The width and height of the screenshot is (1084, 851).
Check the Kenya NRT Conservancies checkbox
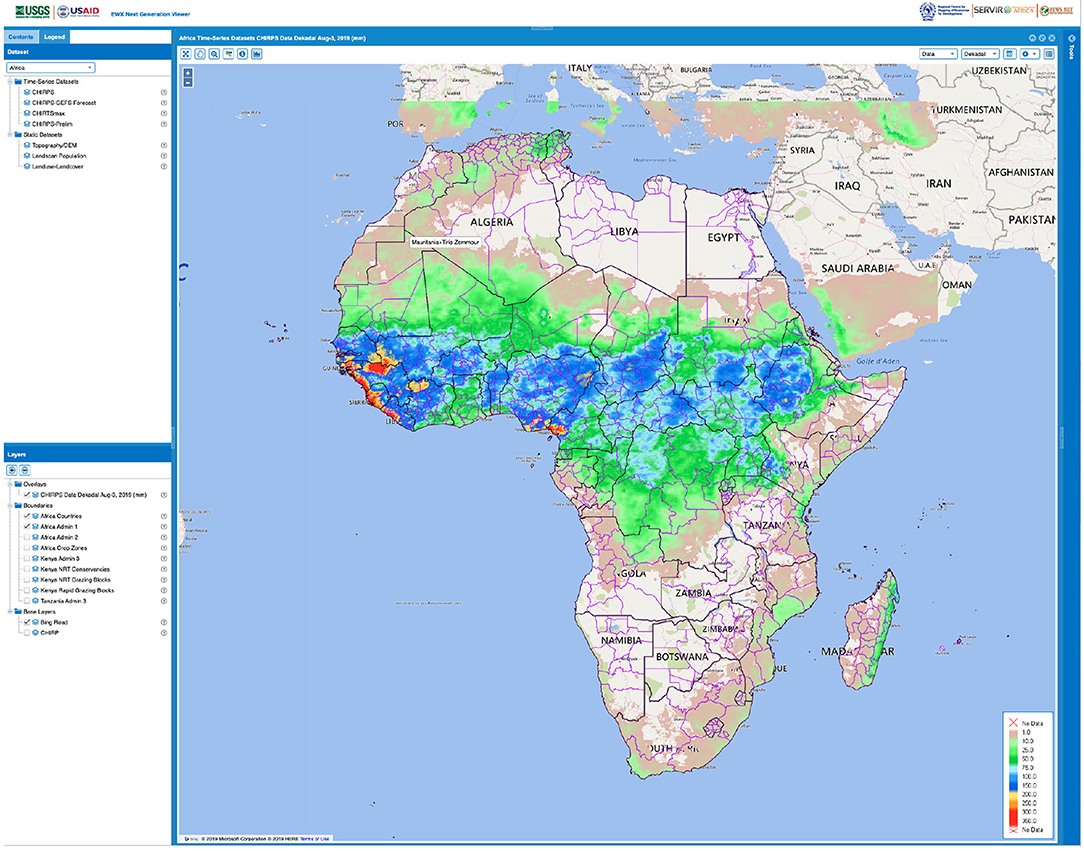pyautogui.click(x=28, y=569)
